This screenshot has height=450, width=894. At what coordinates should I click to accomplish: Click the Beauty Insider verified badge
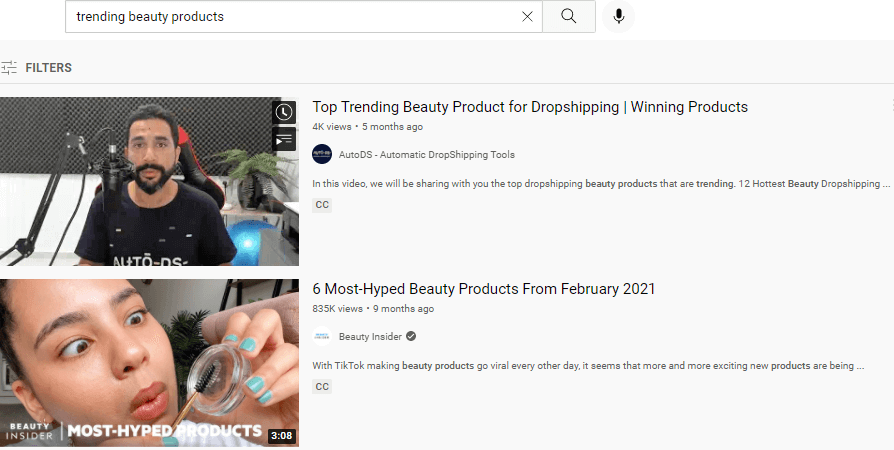[x=411, y=337]
